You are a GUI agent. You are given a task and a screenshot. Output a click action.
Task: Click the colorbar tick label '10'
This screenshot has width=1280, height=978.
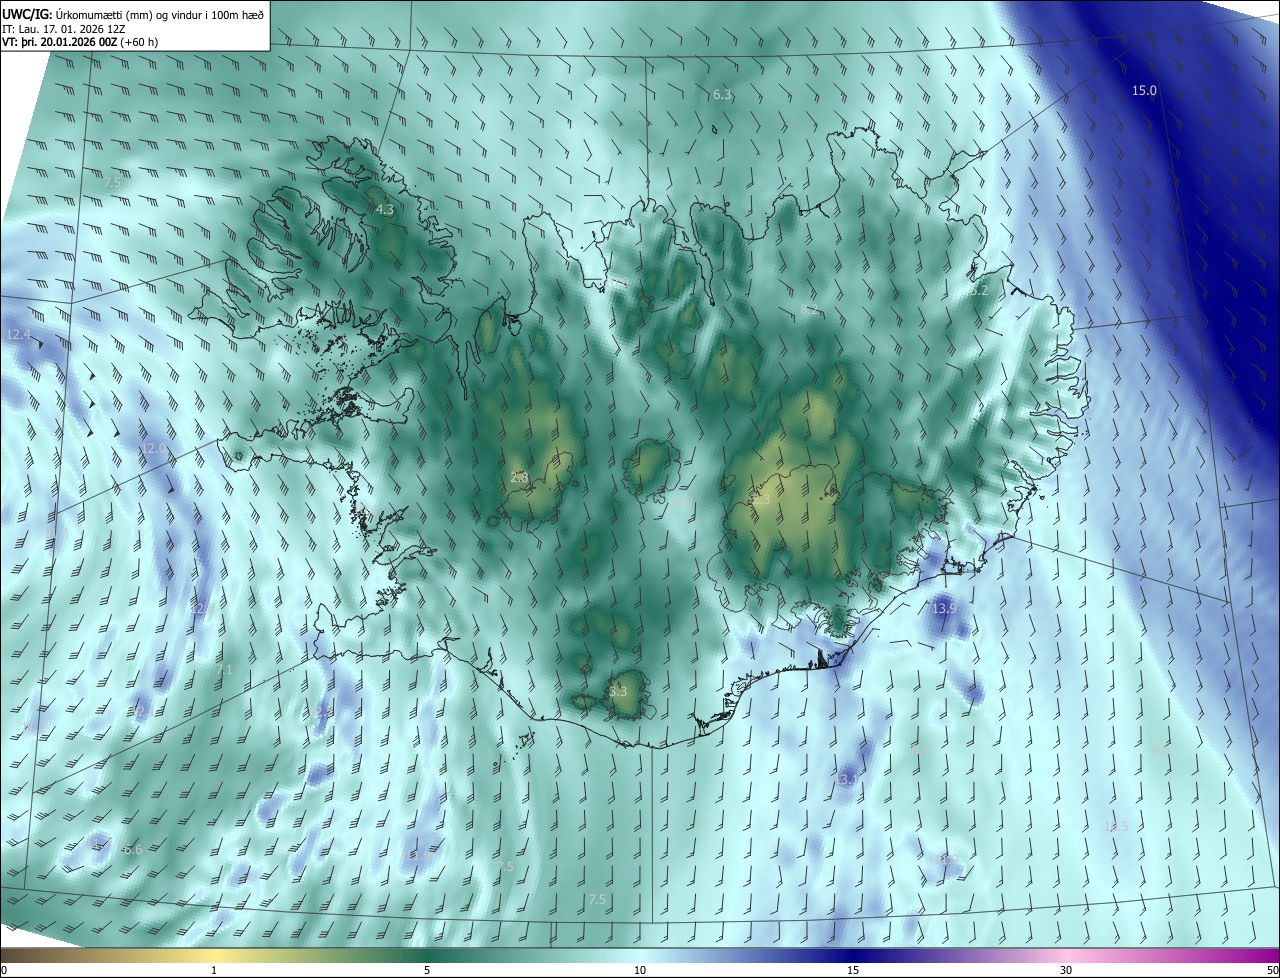point(640,970)
